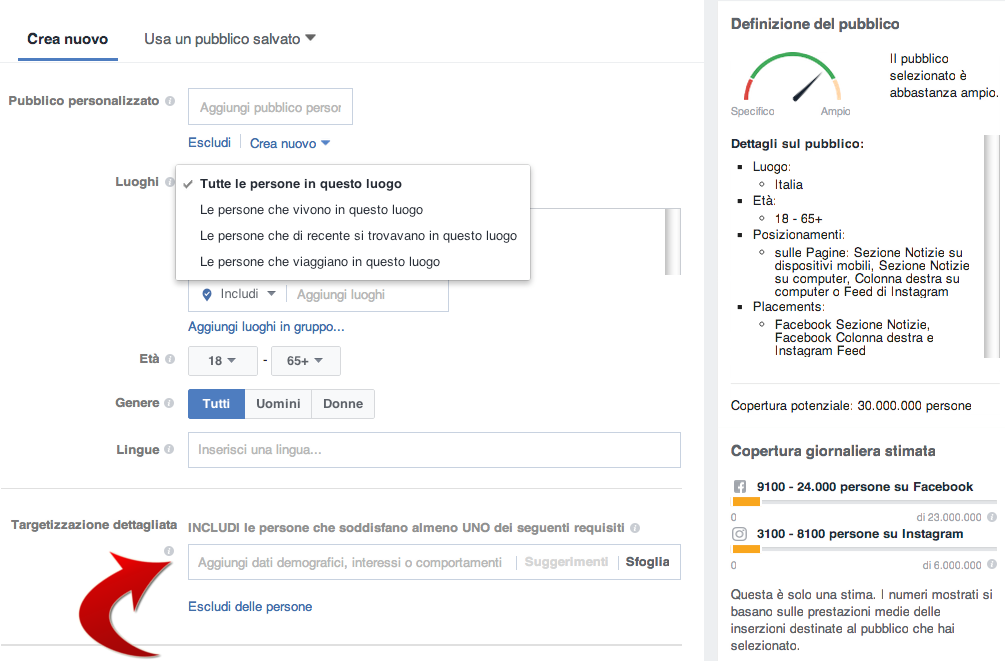This screenshot has width=1005, height=661.
Task: Switch to the Usa un pubblico salvato tab
Action: click(x=221, y=38)
